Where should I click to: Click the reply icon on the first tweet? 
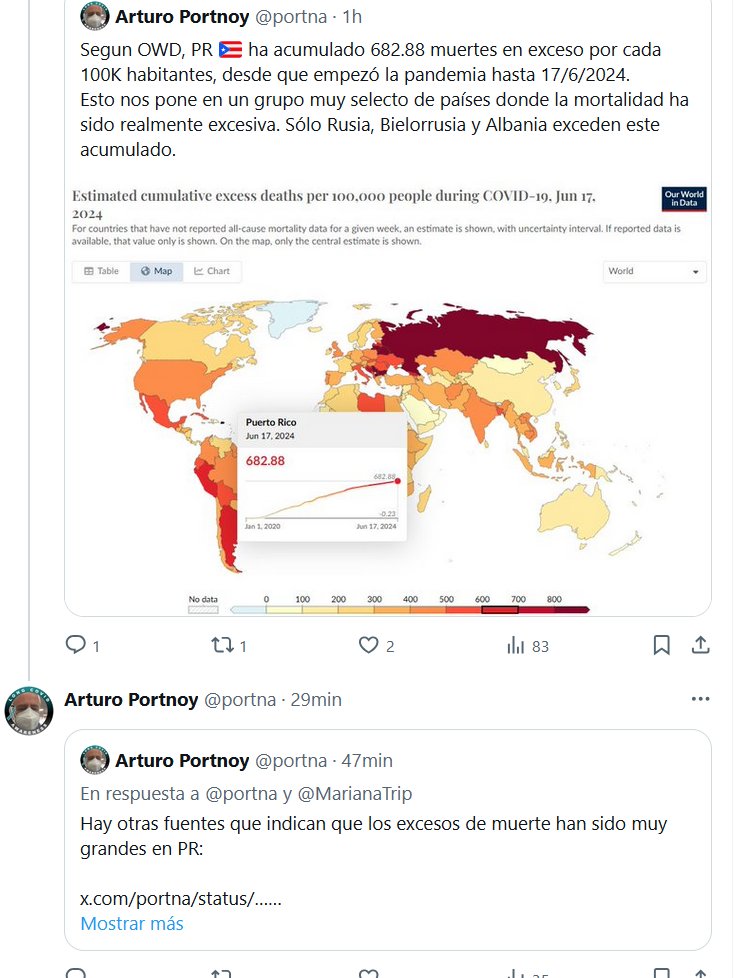(x=77, y=646)
